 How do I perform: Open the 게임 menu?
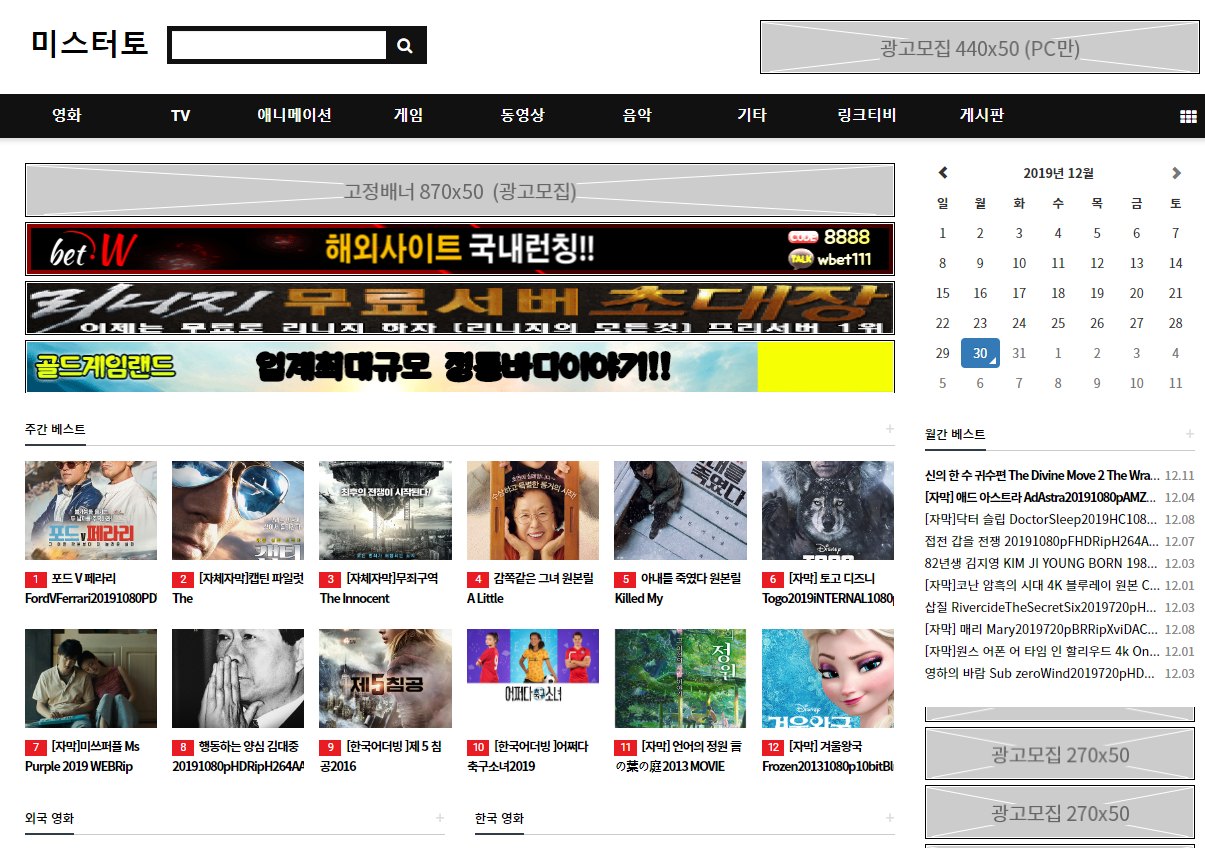408,115
